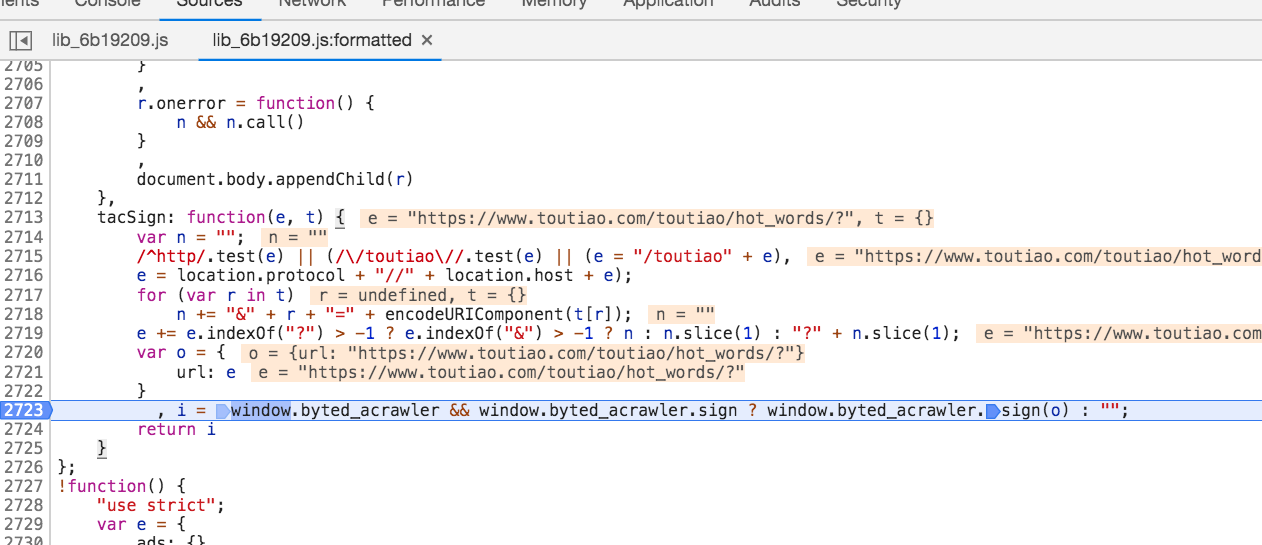The image size is (1262, 545).
Task: Click the "url: e" property line
Action: click(x=206, y=372)
